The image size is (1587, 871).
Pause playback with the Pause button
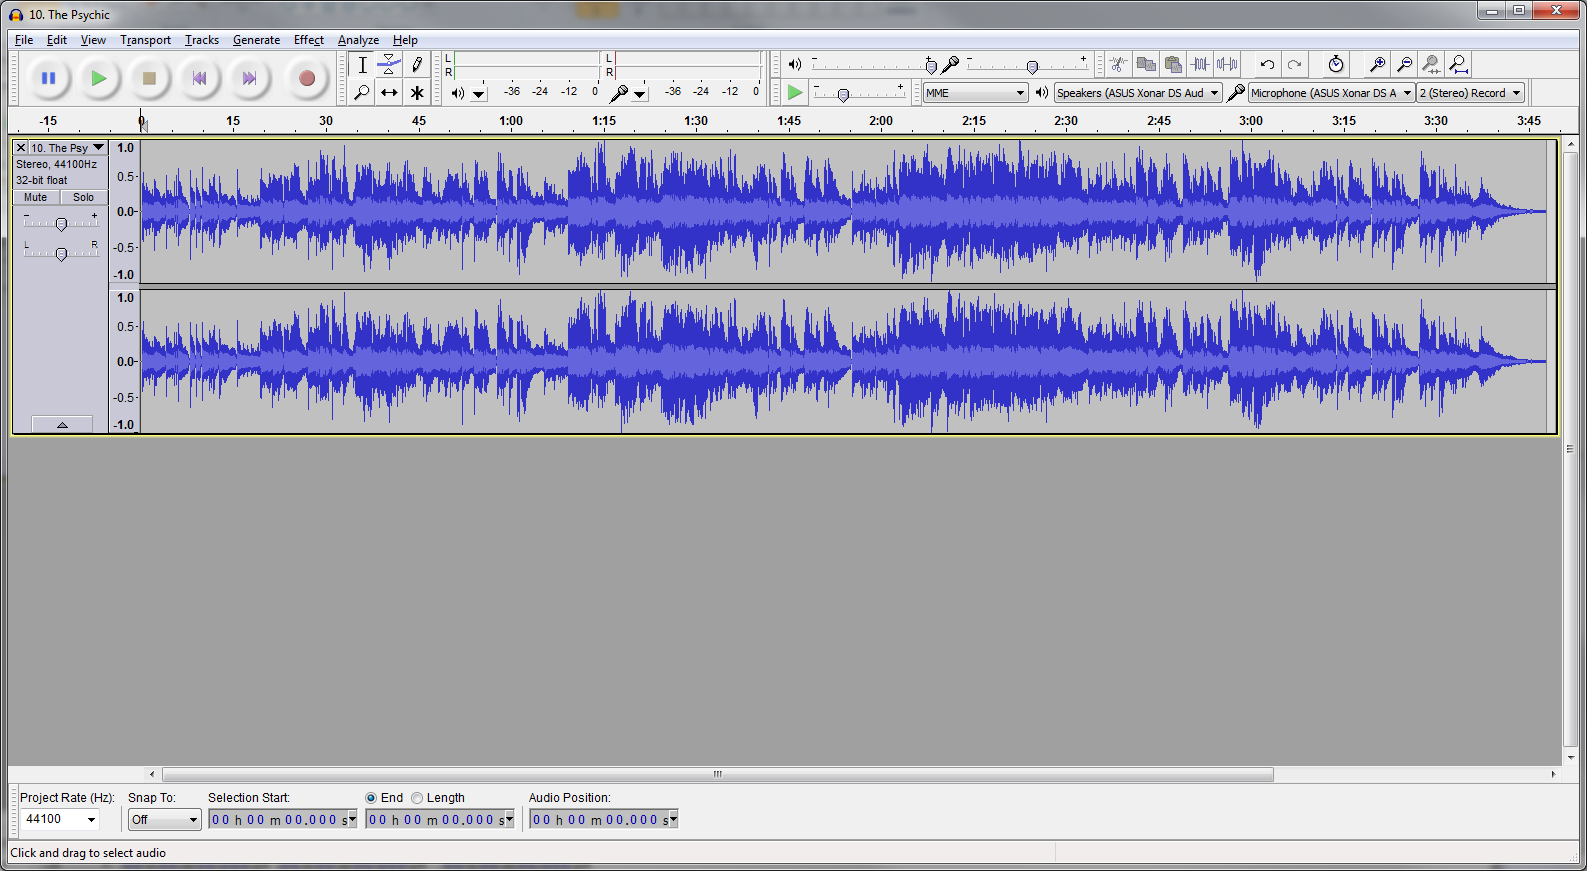(48, 78)
